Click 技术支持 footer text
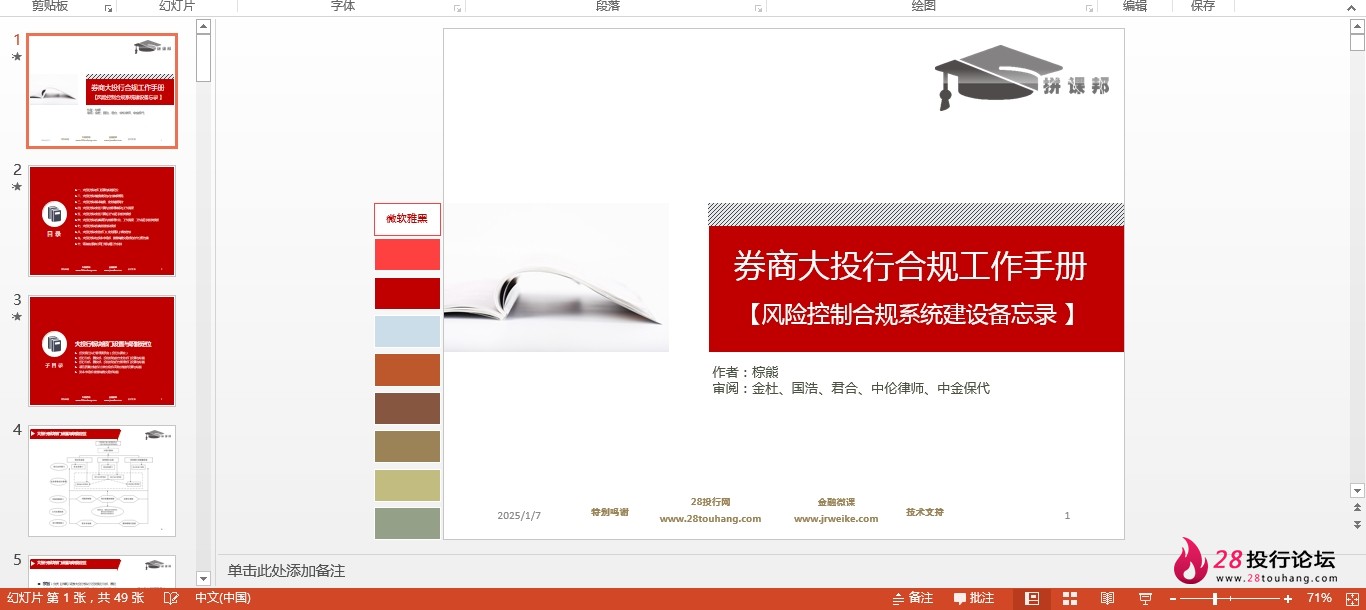This screenshot has width=1366, height=610. 925,512
